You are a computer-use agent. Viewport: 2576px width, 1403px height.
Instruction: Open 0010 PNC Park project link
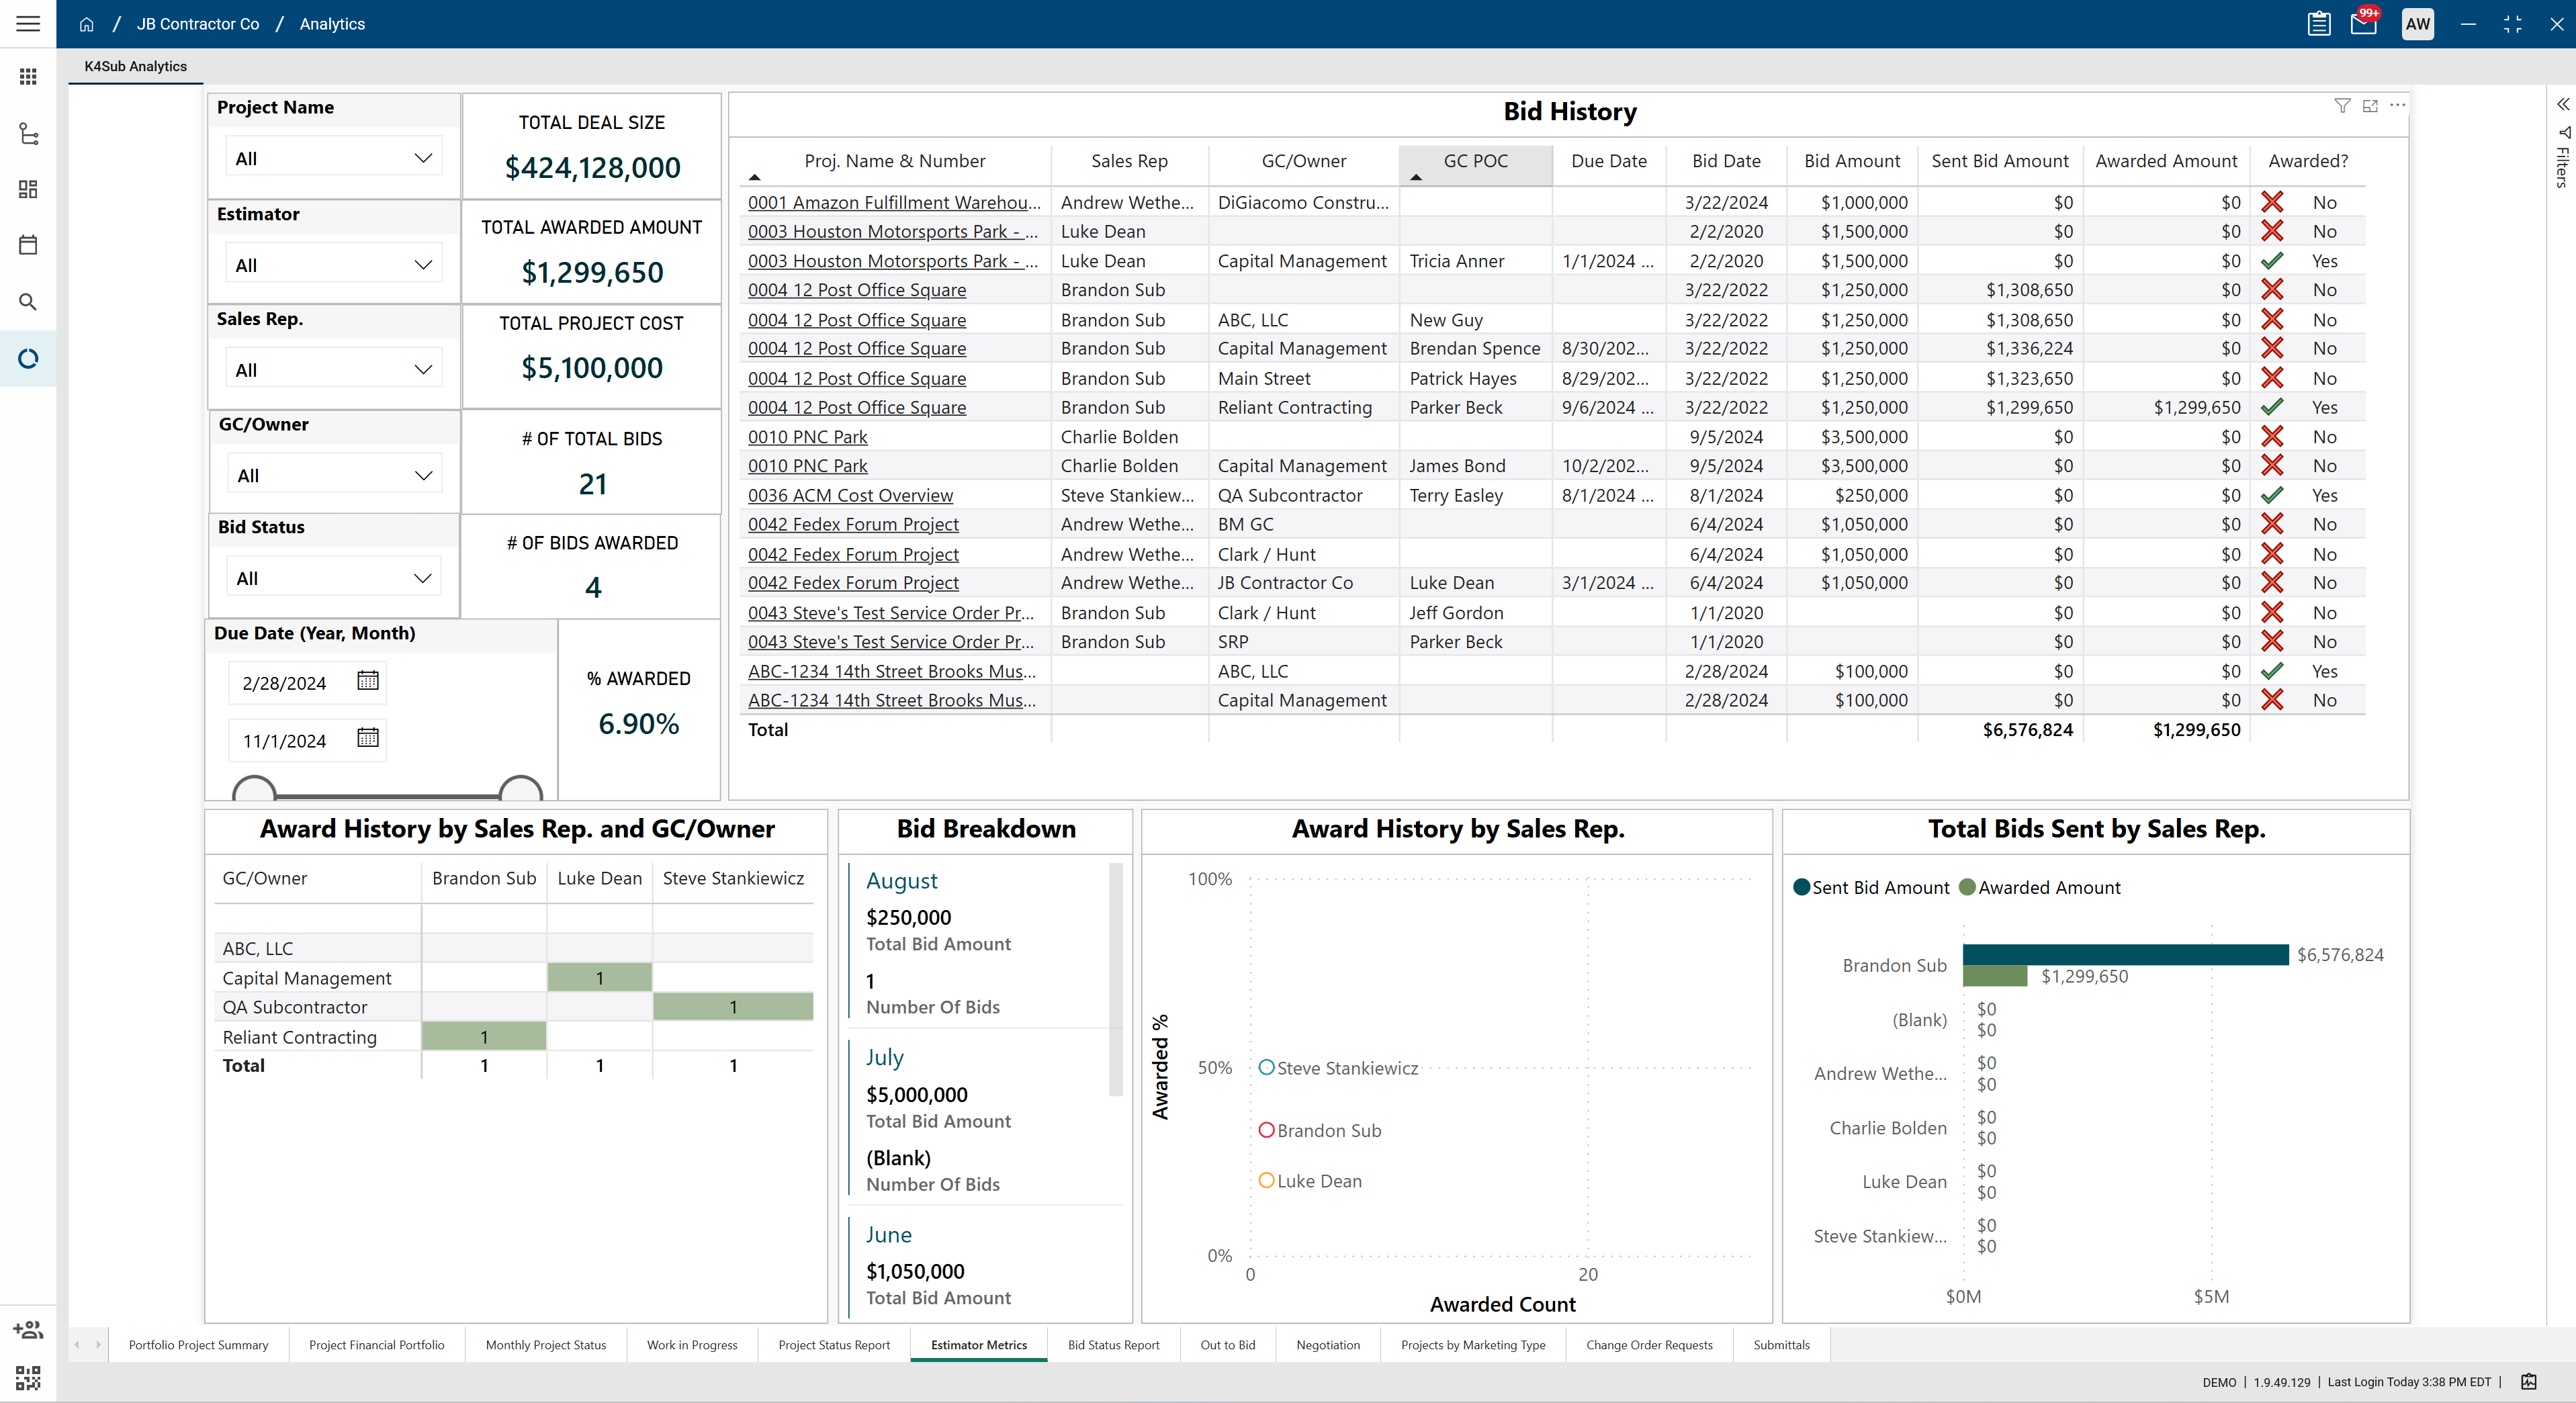coord(807,437)
